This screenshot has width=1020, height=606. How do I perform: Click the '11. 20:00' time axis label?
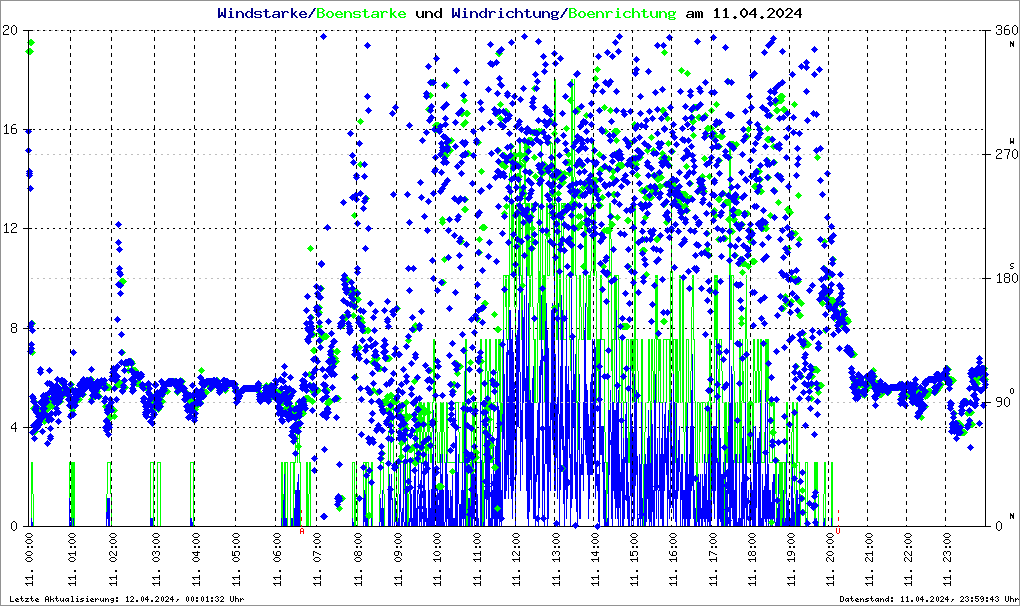[830, 560]
